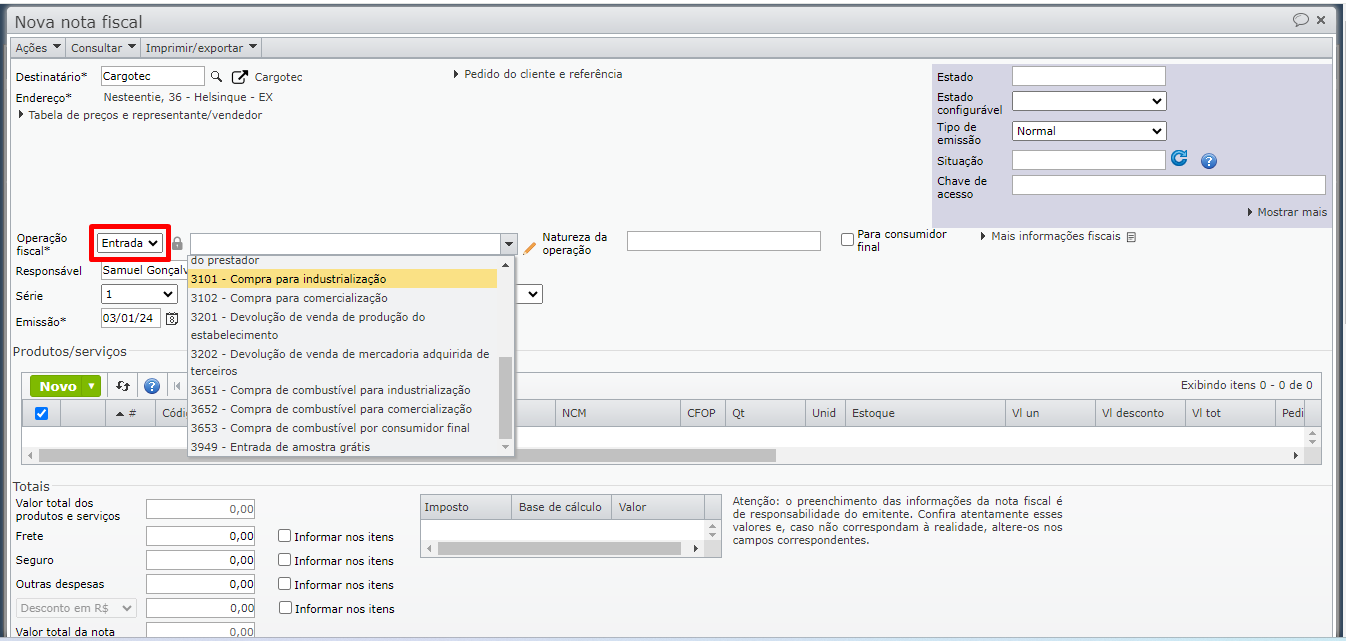Click the lock icon beside Operação fiscal
This screenshot has width=1346, height=641.
point(177,243)
